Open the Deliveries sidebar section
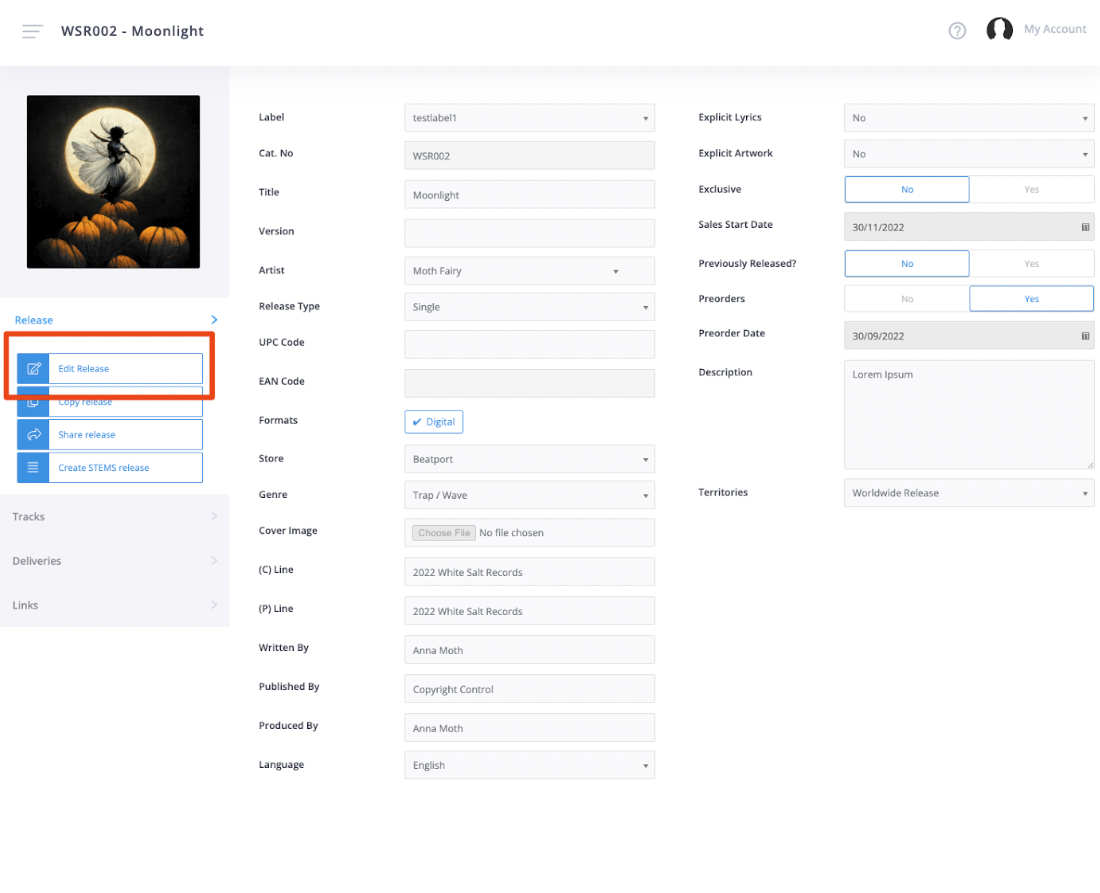This screenshot has height=893, width=1100. click(114, 560)
